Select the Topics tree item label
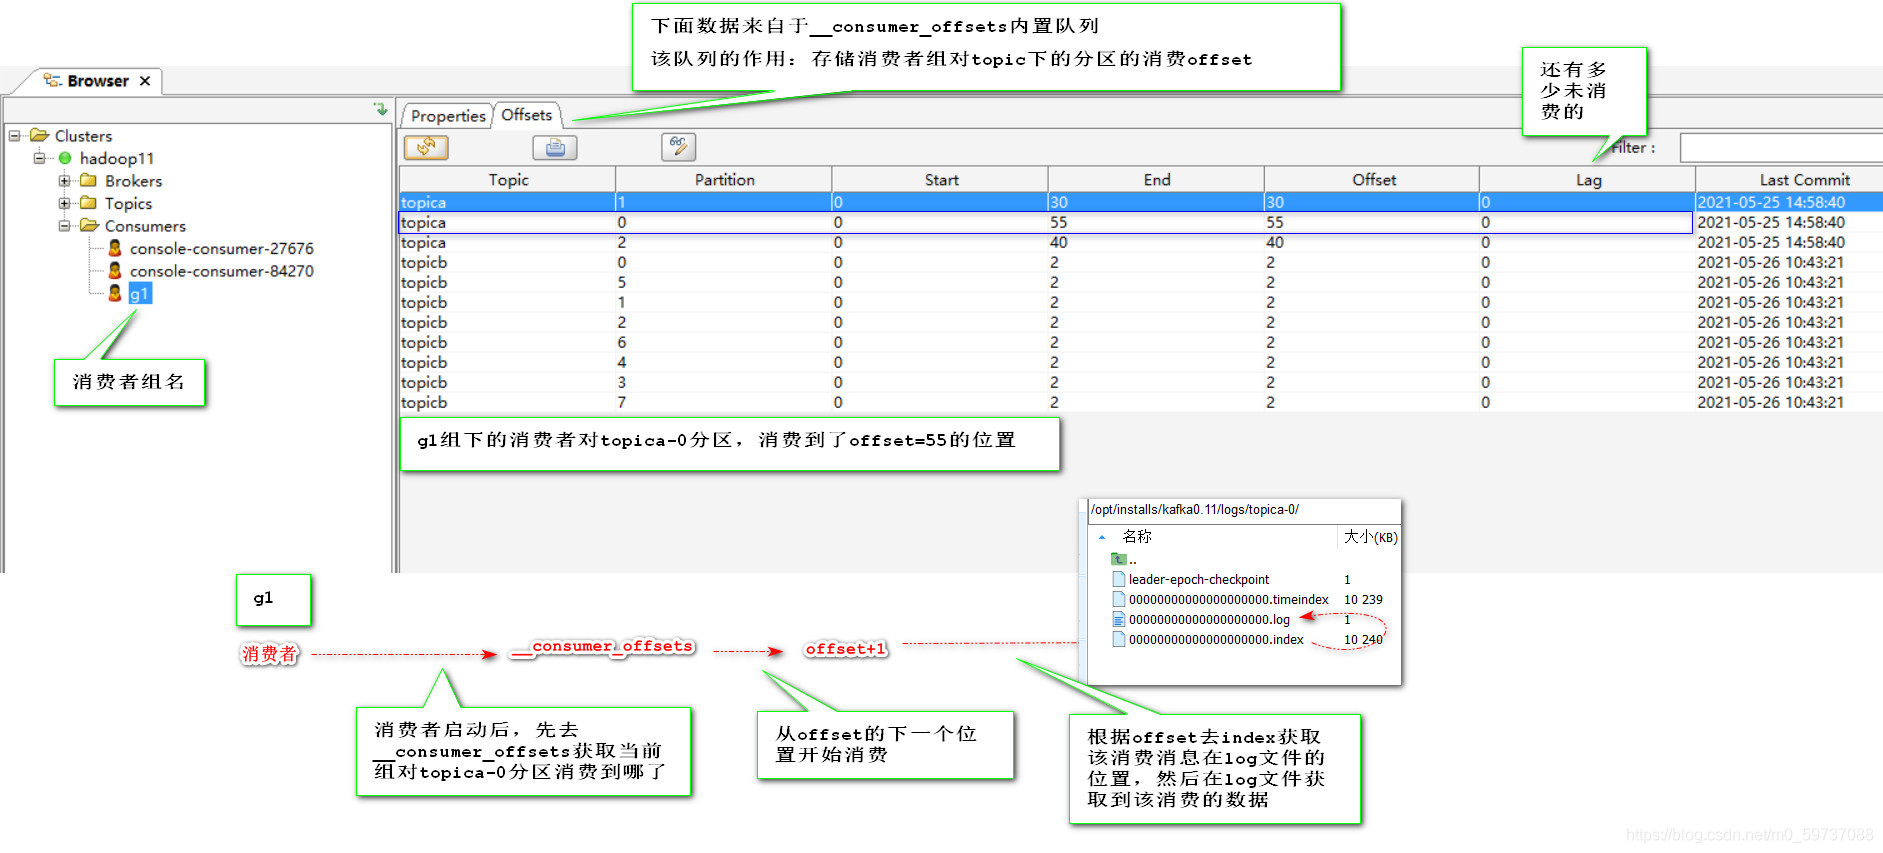This screenshot has height=853, width=1883. point(128,203)
